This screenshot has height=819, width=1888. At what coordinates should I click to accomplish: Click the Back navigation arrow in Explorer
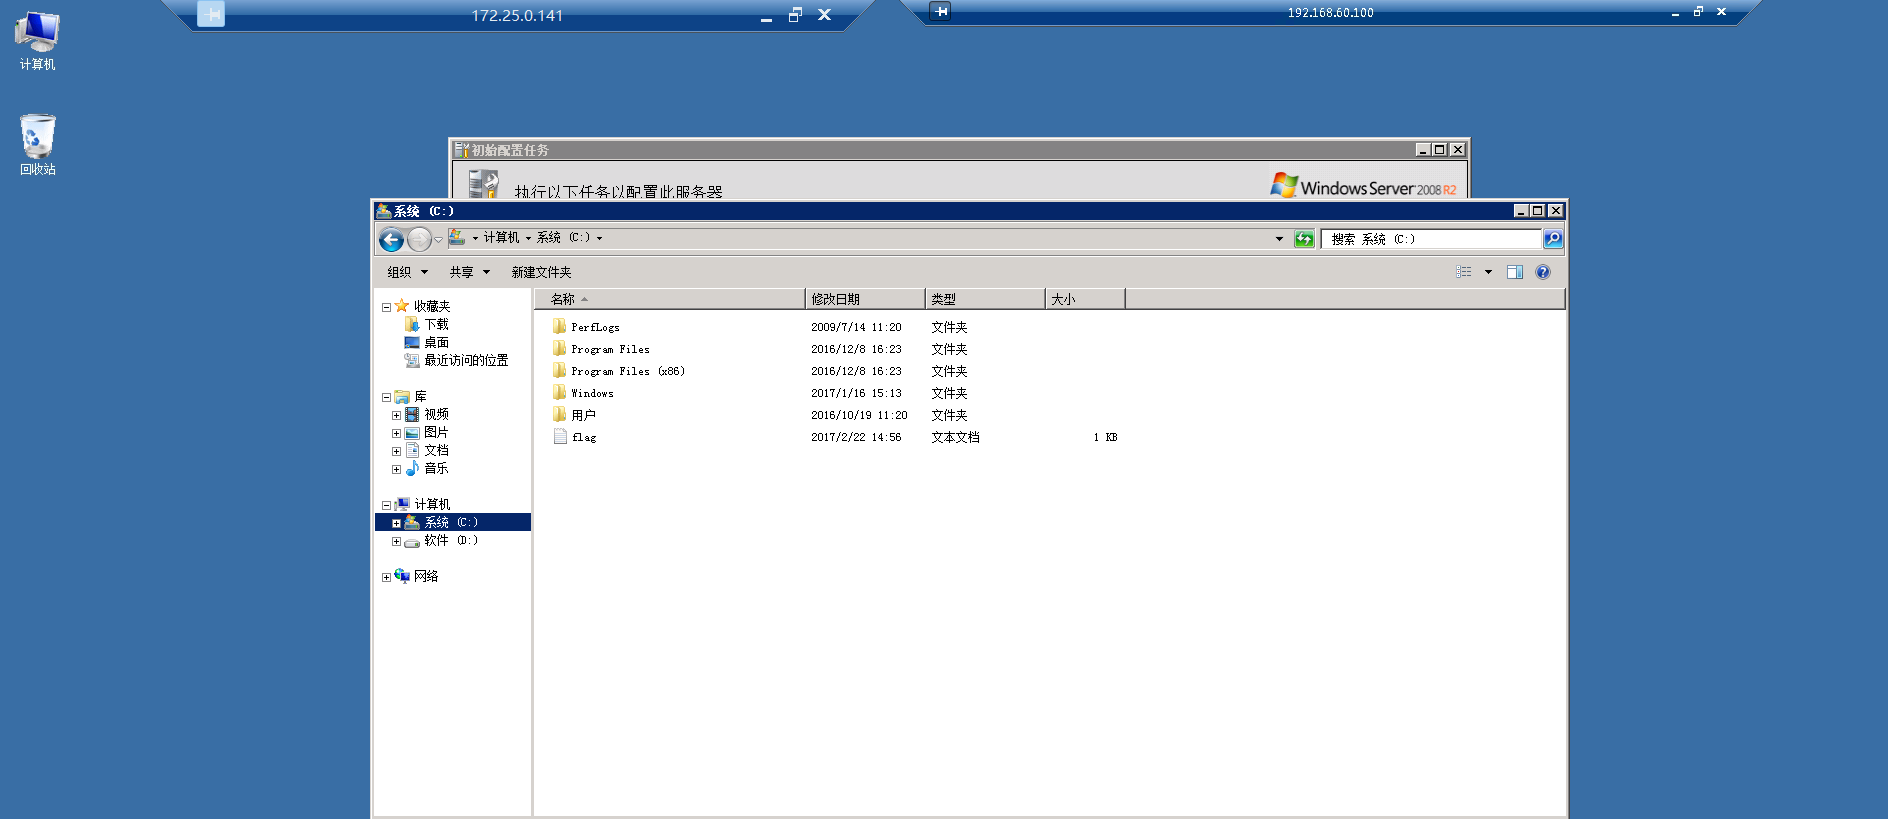pyautogui.click(x=391, y=239)
